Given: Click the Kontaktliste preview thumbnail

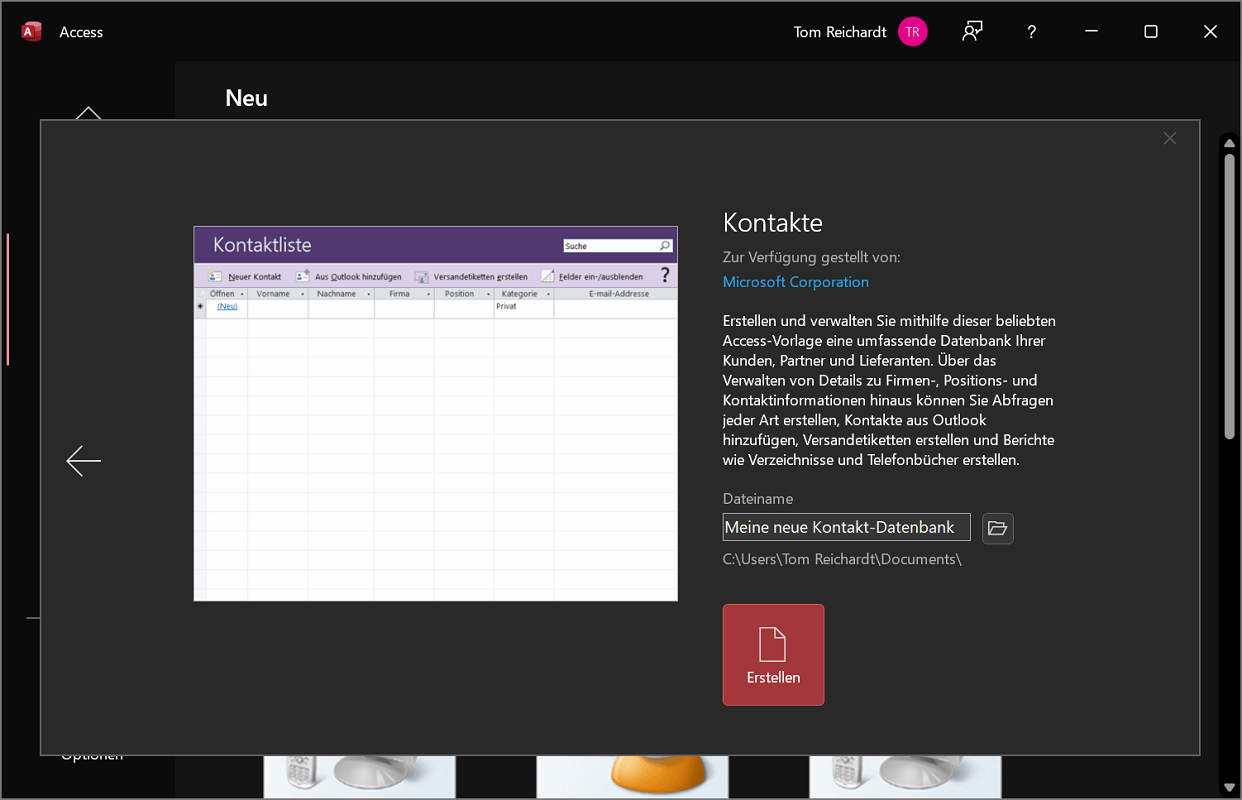Looking at the screenshot, I should click(x=435, y=413).
